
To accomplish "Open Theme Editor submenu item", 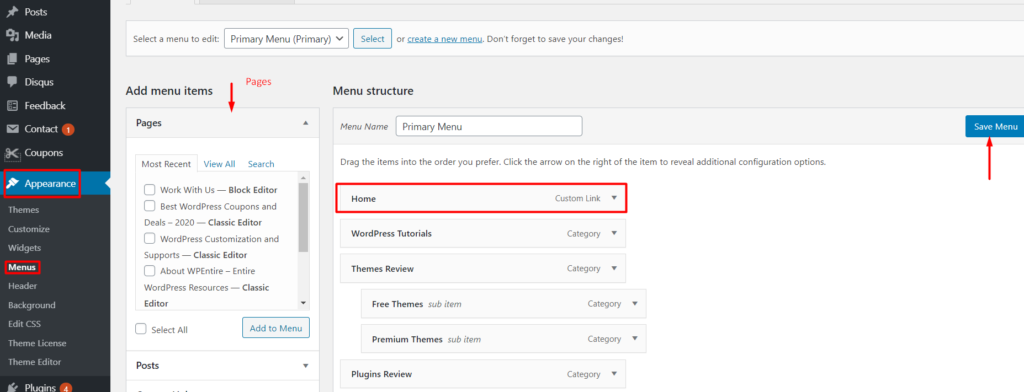I will pos(35,362).
